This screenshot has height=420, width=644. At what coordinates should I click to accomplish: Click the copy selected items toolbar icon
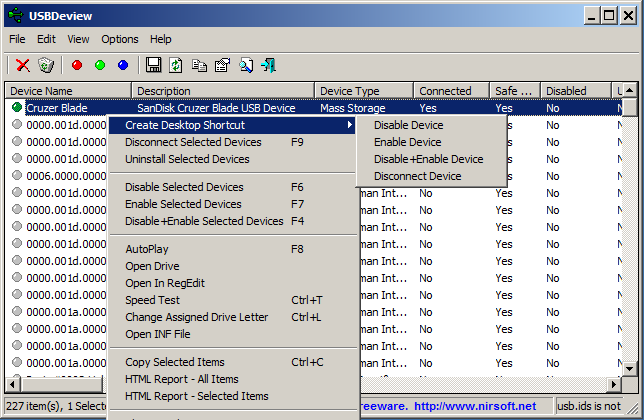(x=199, y=65)
